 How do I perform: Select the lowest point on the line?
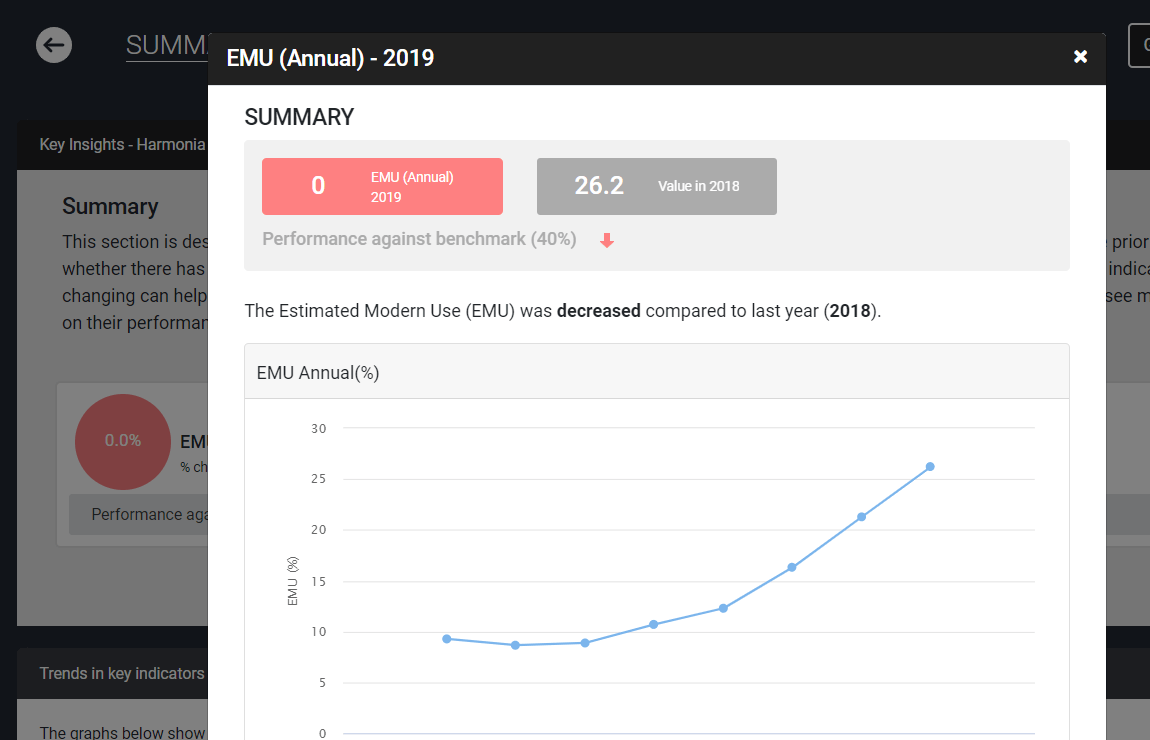click(516, 645)
